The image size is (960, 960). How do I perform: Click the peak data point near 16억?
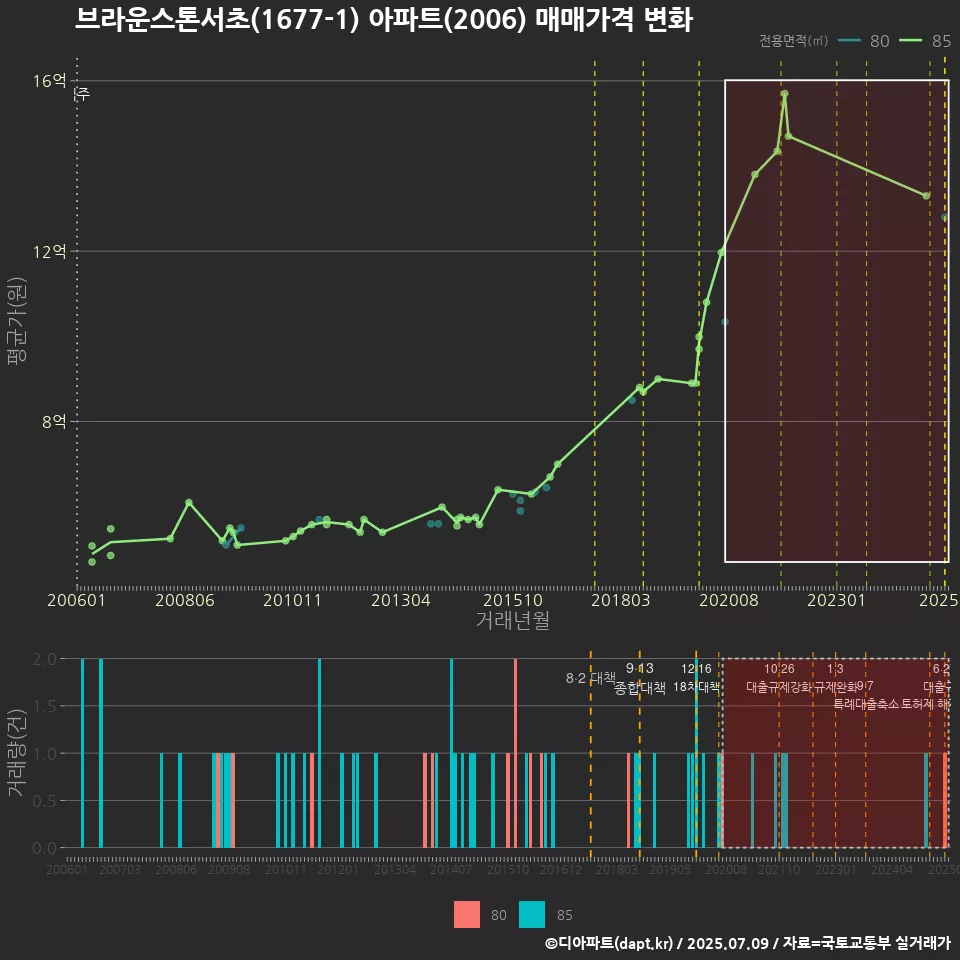(x=784, y=94)
